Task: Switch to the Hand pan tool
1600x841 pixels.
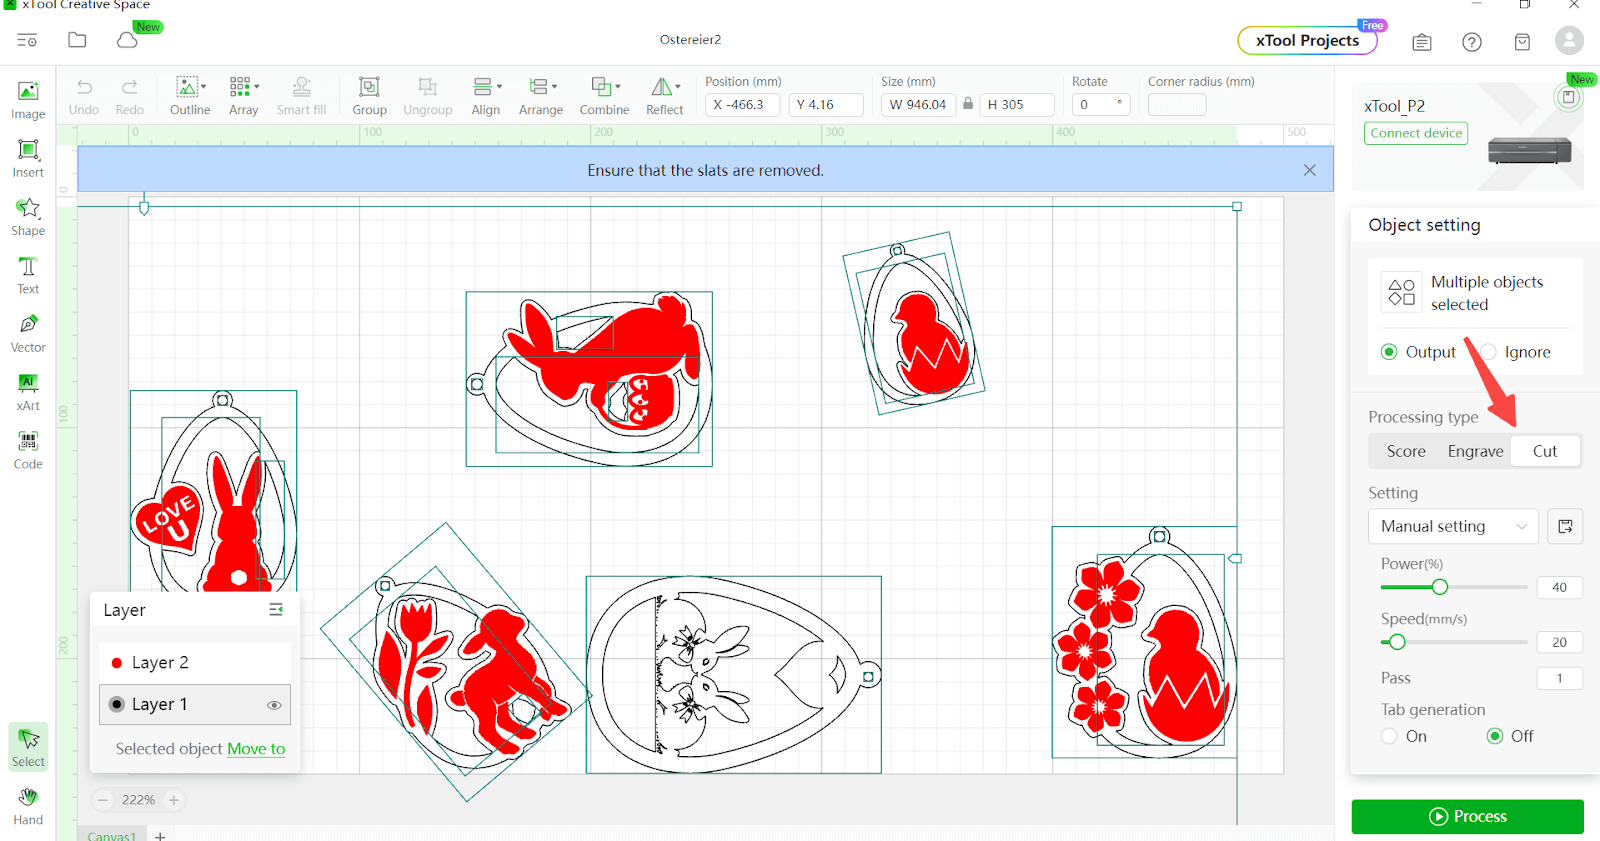Action: (28, 806)
